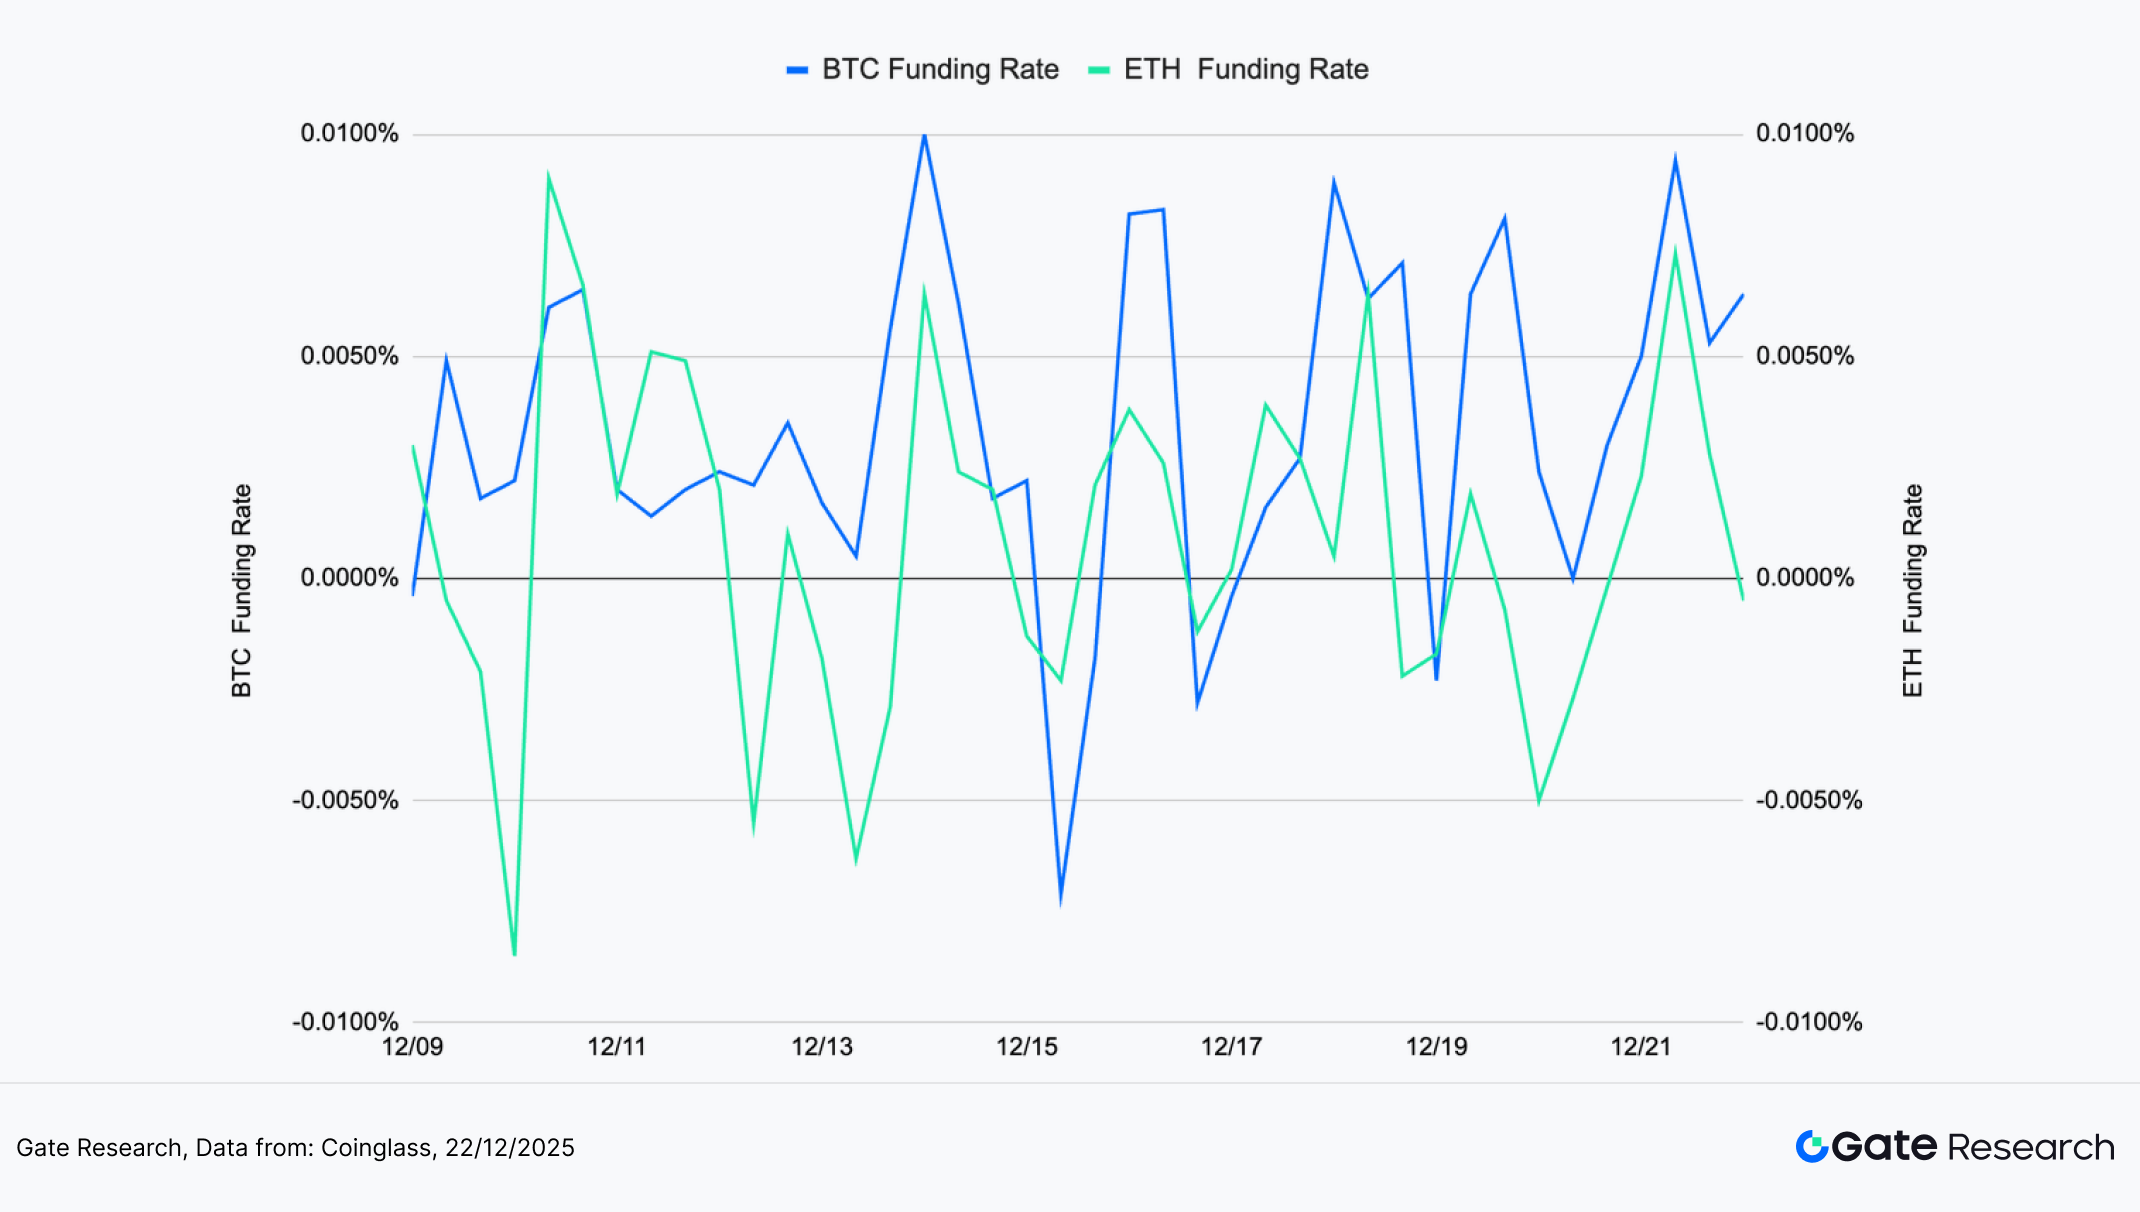Click the Gate Research brand text

pyautogui.click(x=1973, y=1146)
